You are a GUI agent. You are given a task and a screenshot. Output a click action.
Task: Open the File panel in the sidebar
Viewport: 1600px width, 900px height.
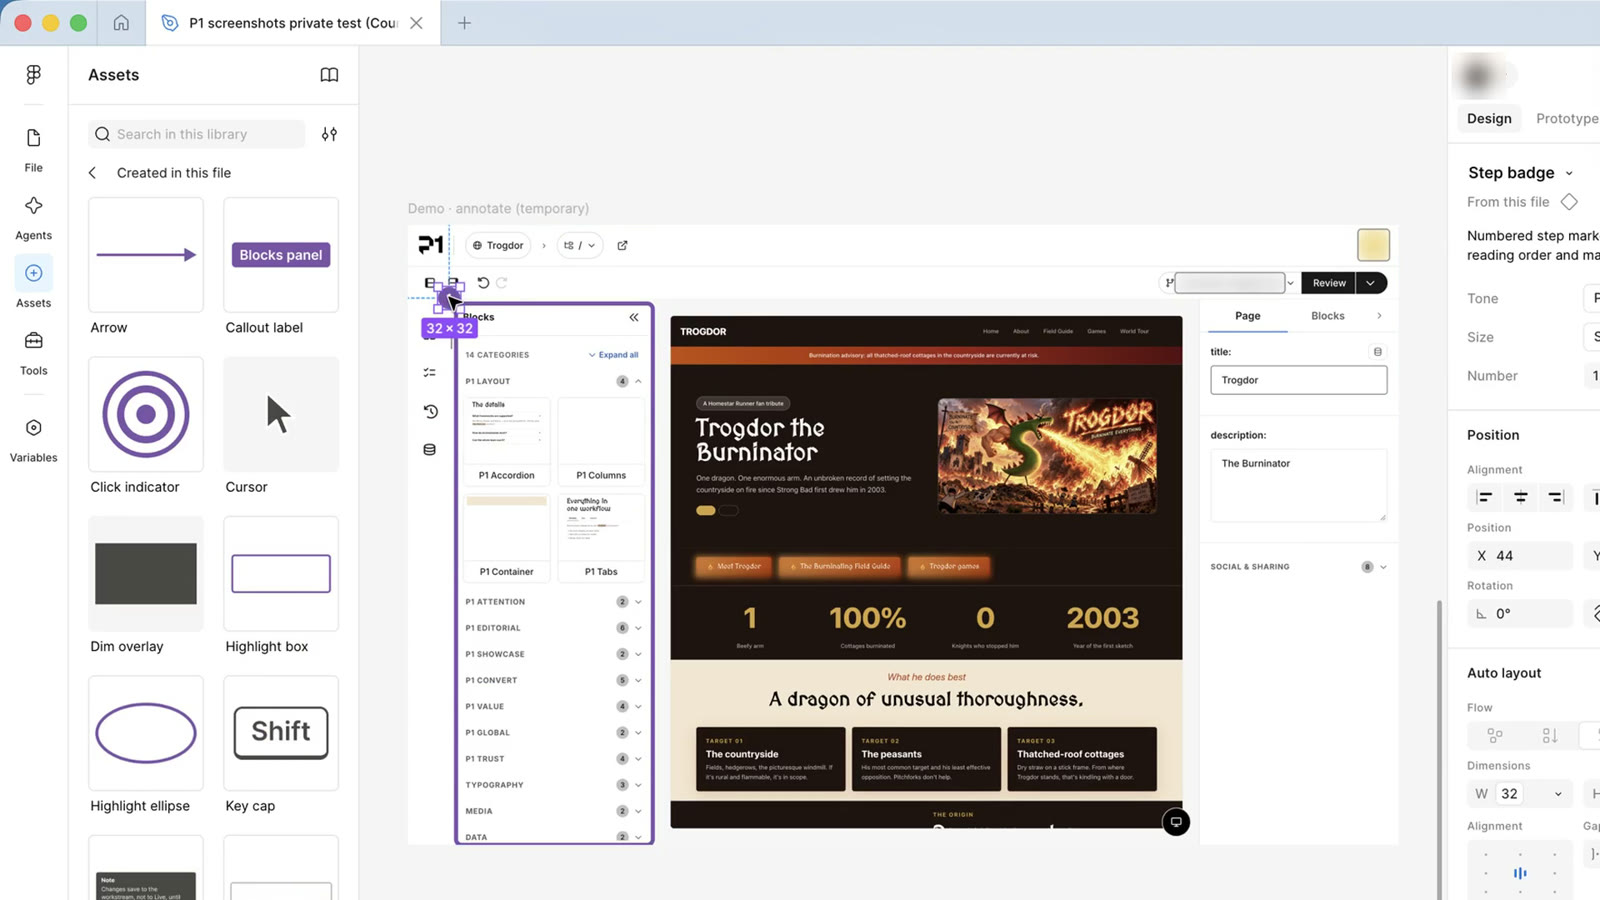(34, 148)
